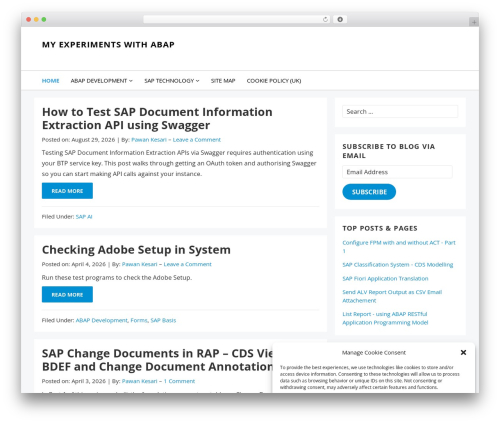Image resolution: width=500 pixels, height=423 pixels.
Task: Click the Search input field
Action: click(400, 112)
